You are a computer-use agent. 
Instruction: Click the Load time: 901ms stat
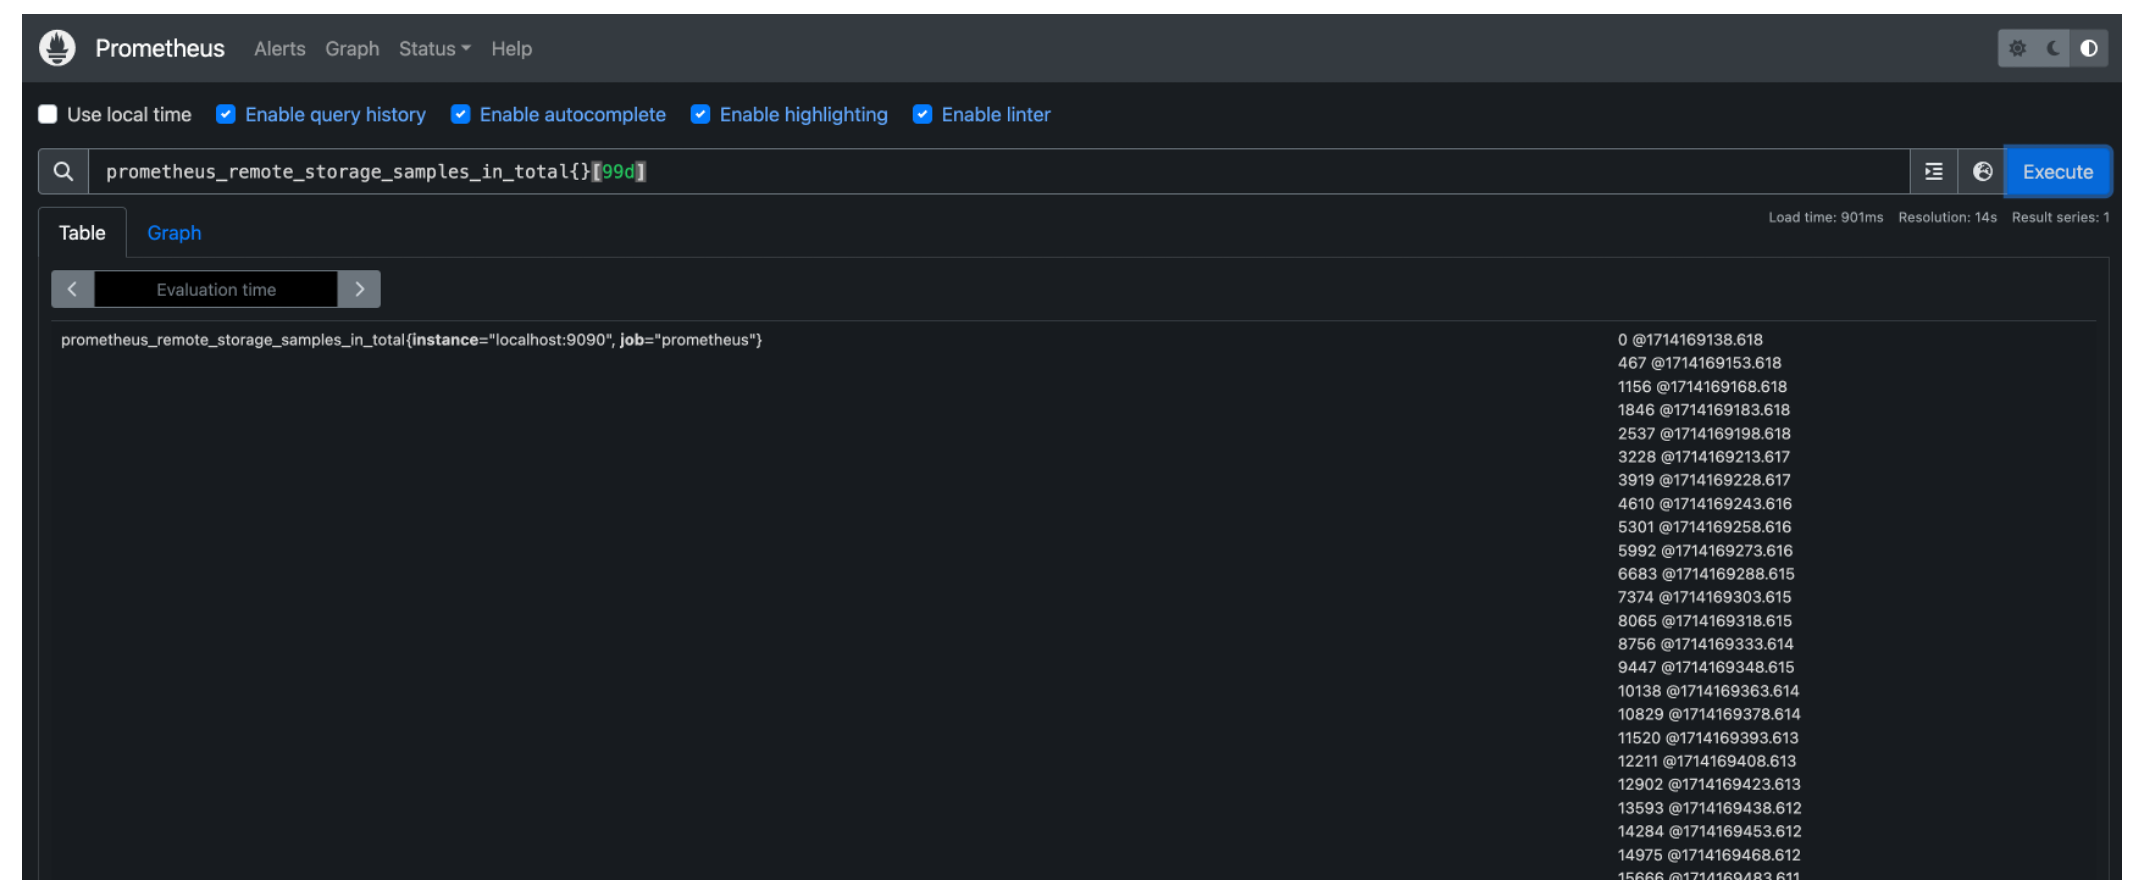point(1825,217)
